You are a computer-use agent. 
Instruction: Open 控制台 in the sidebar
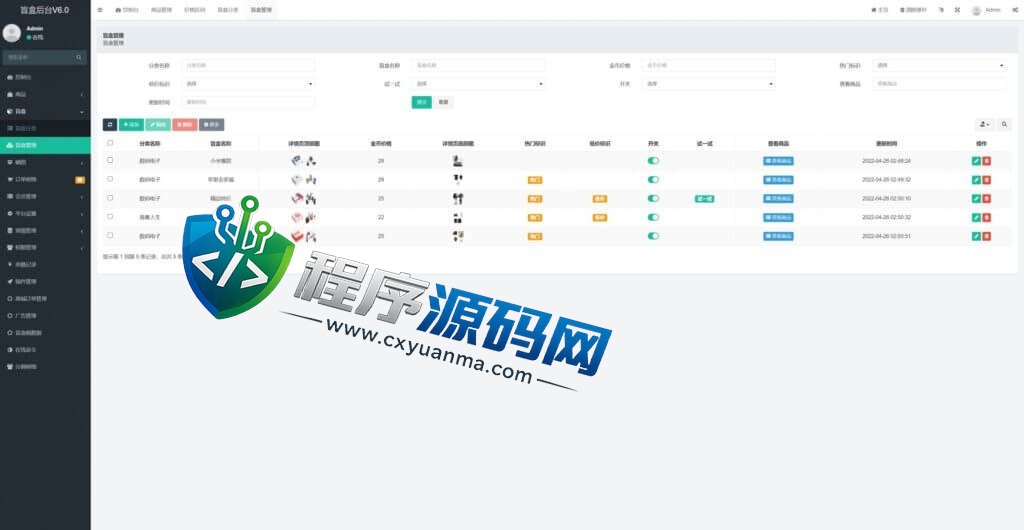tap(45, 77)
